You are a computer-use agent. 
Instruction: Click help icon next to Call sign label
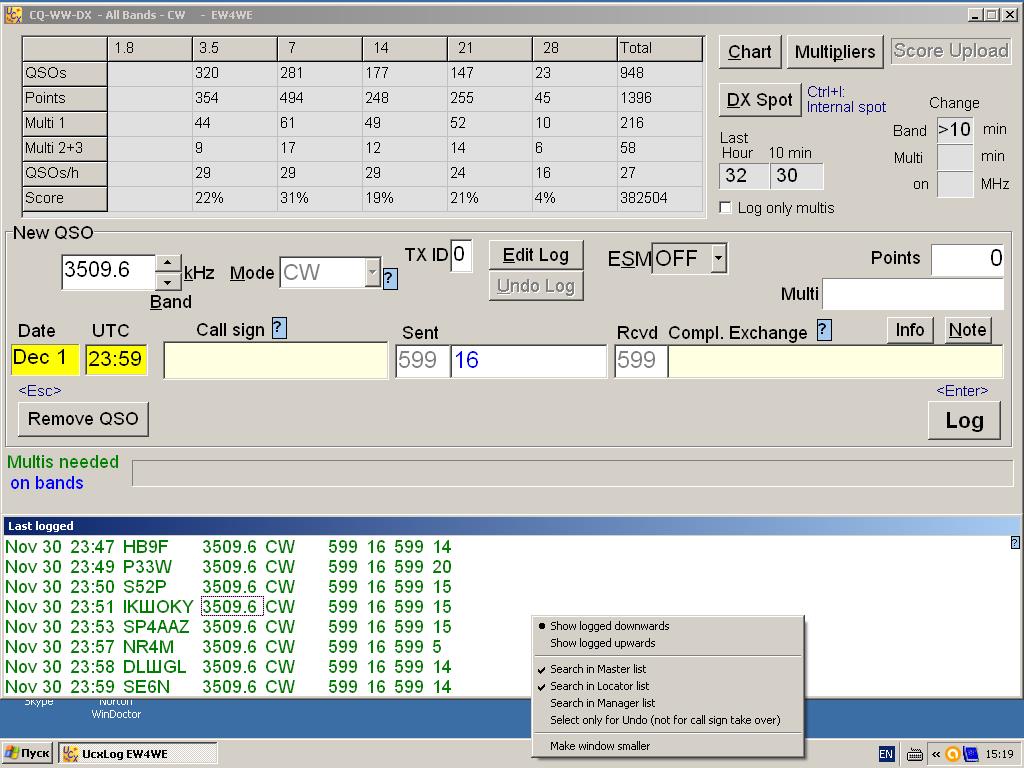coord(279,328)
